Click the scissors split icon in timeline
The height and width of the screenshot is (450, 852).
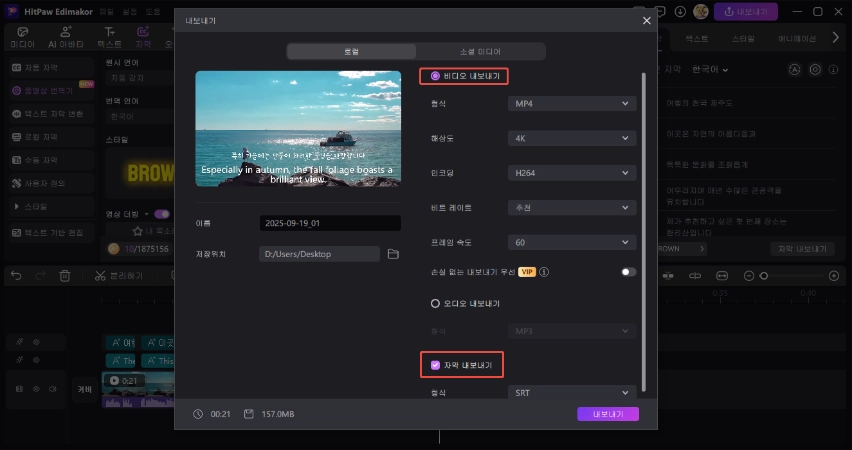click(100, 275)
